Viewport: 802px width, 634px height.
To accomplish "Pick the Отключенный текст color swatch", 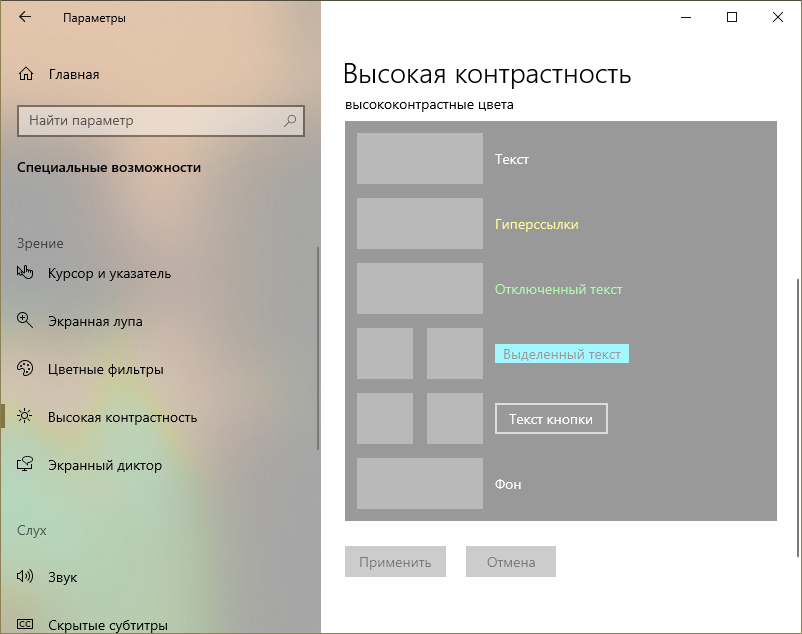I will click(419, 289).
